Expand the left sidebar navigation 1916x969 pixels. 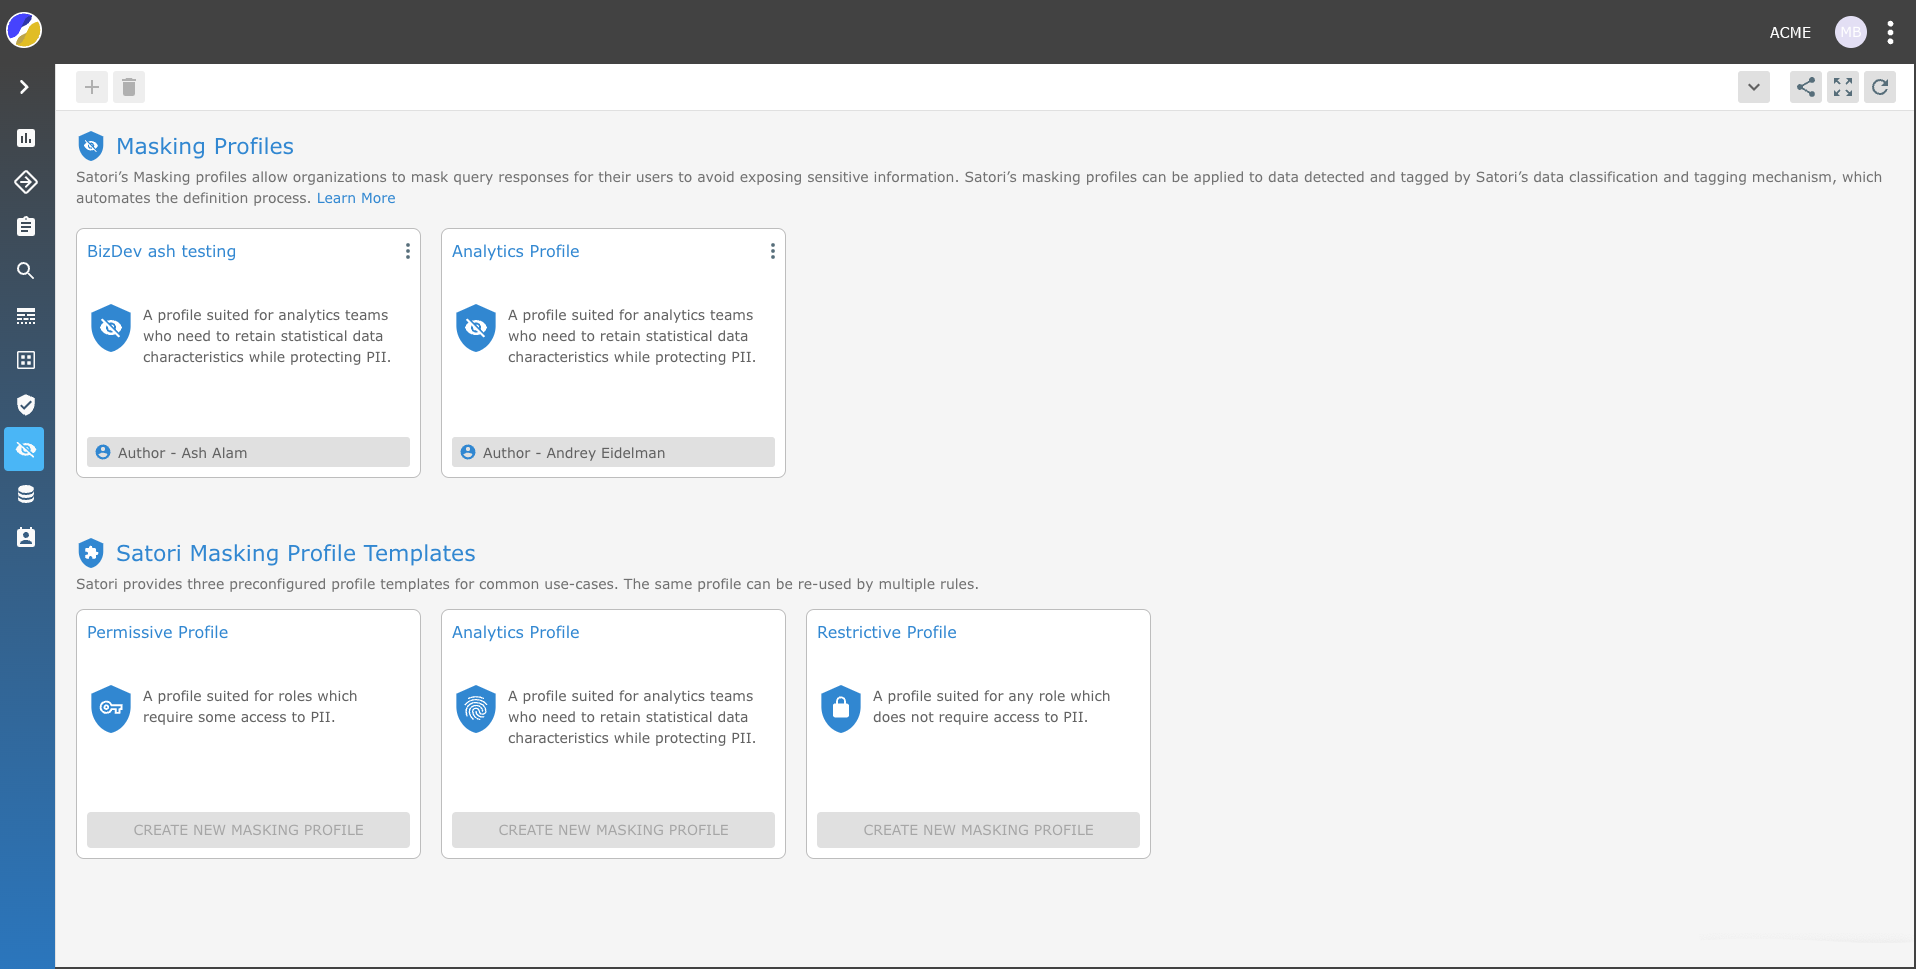24,87
